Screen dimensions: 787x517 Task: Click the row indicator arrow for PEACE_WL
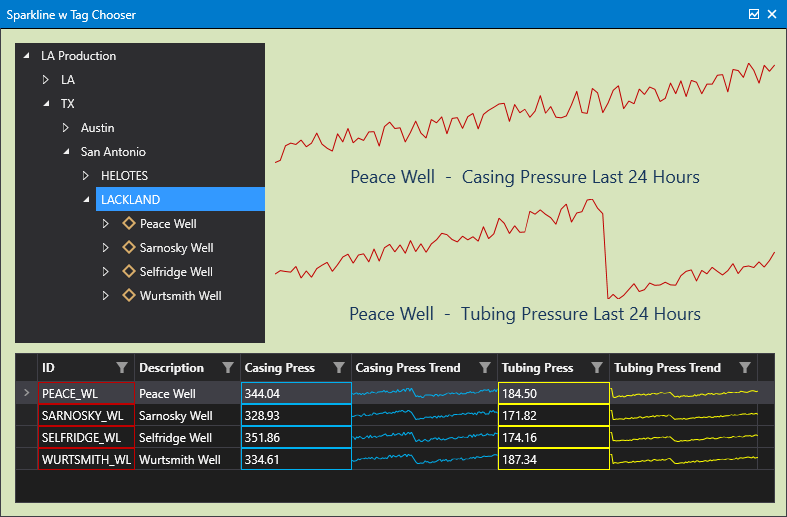coord(27,393)
